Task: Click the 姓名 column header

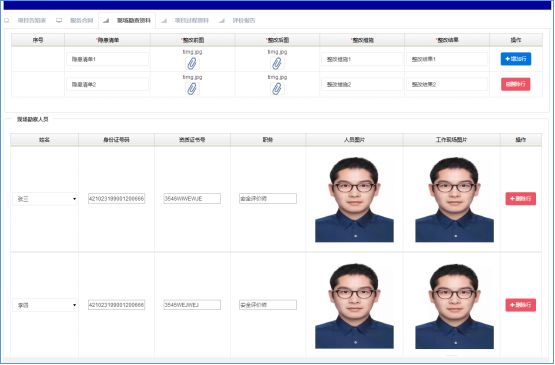Action: 44,140
